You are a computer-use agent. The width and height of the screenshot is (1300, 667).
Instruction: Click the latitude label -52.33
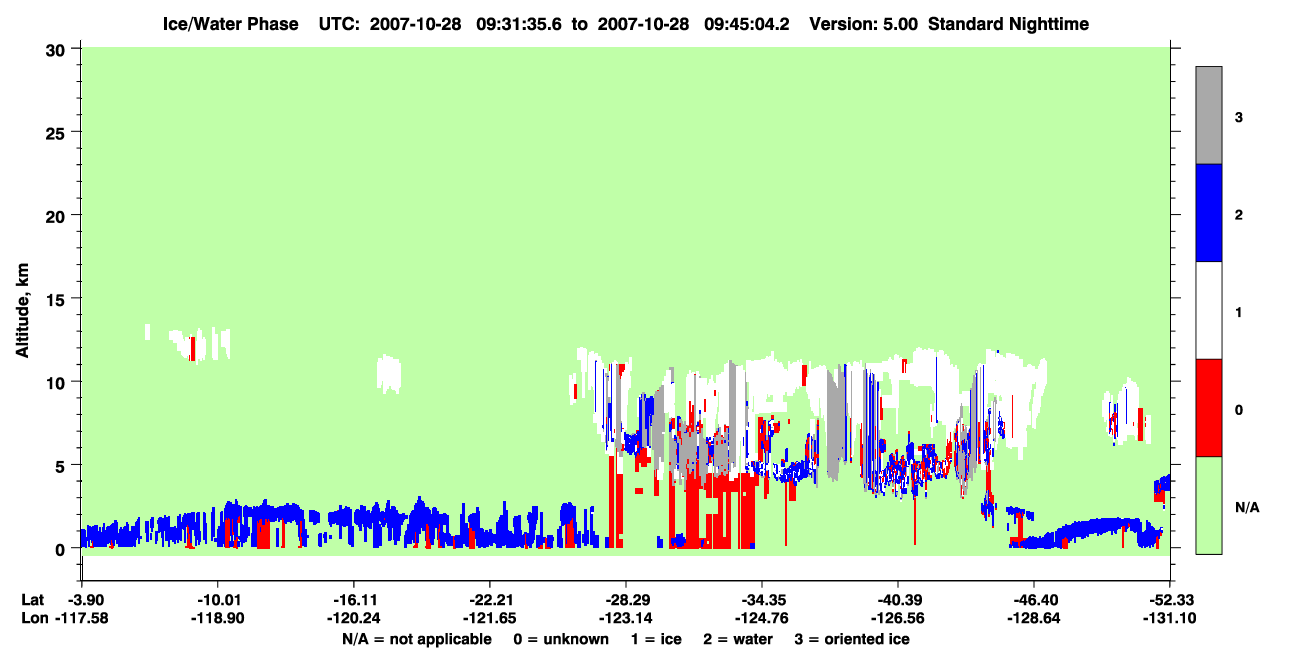click(x=1169, y=599)
